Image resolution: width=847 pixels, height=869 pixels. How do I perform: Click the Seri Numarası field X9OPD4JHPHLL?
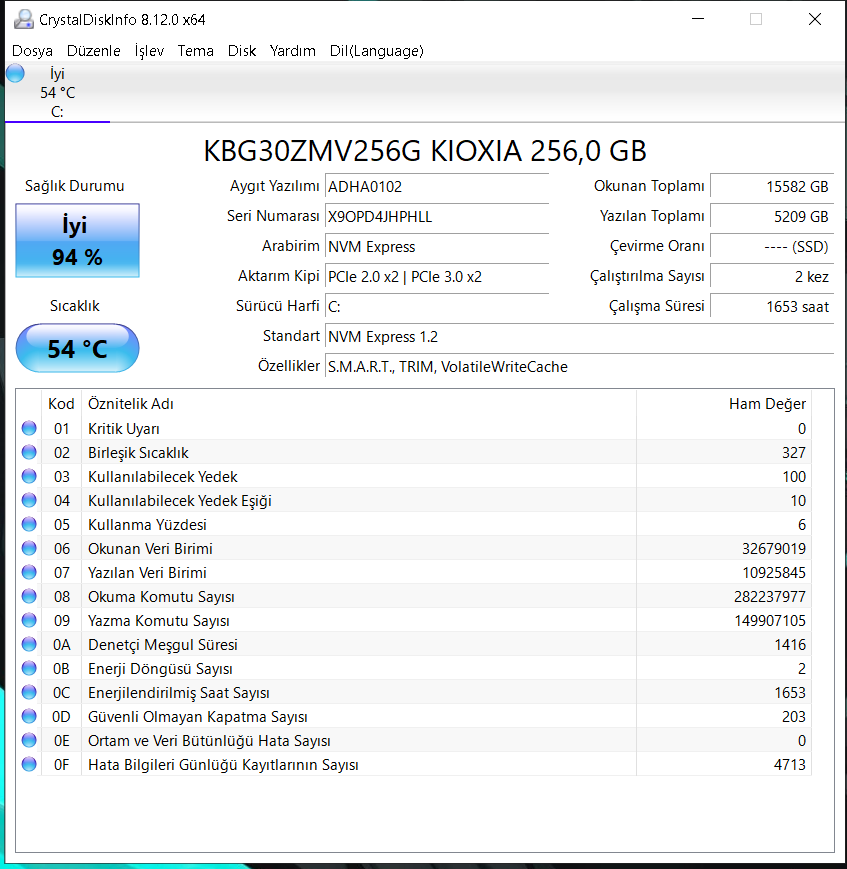[x=437, y=217]
